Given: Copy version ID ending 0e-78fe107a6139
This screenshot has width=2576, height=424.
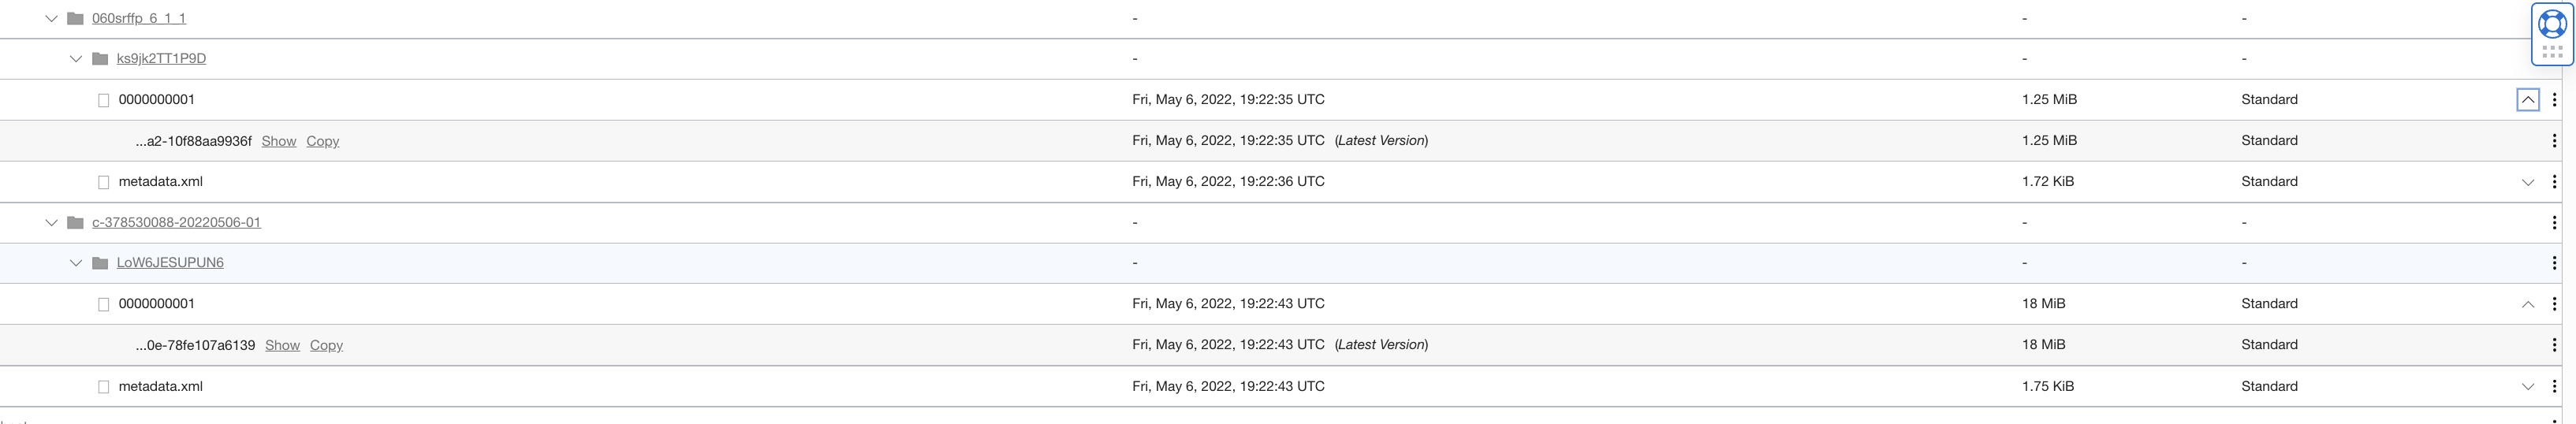Looking at the screenshot, I should [326, 345].
